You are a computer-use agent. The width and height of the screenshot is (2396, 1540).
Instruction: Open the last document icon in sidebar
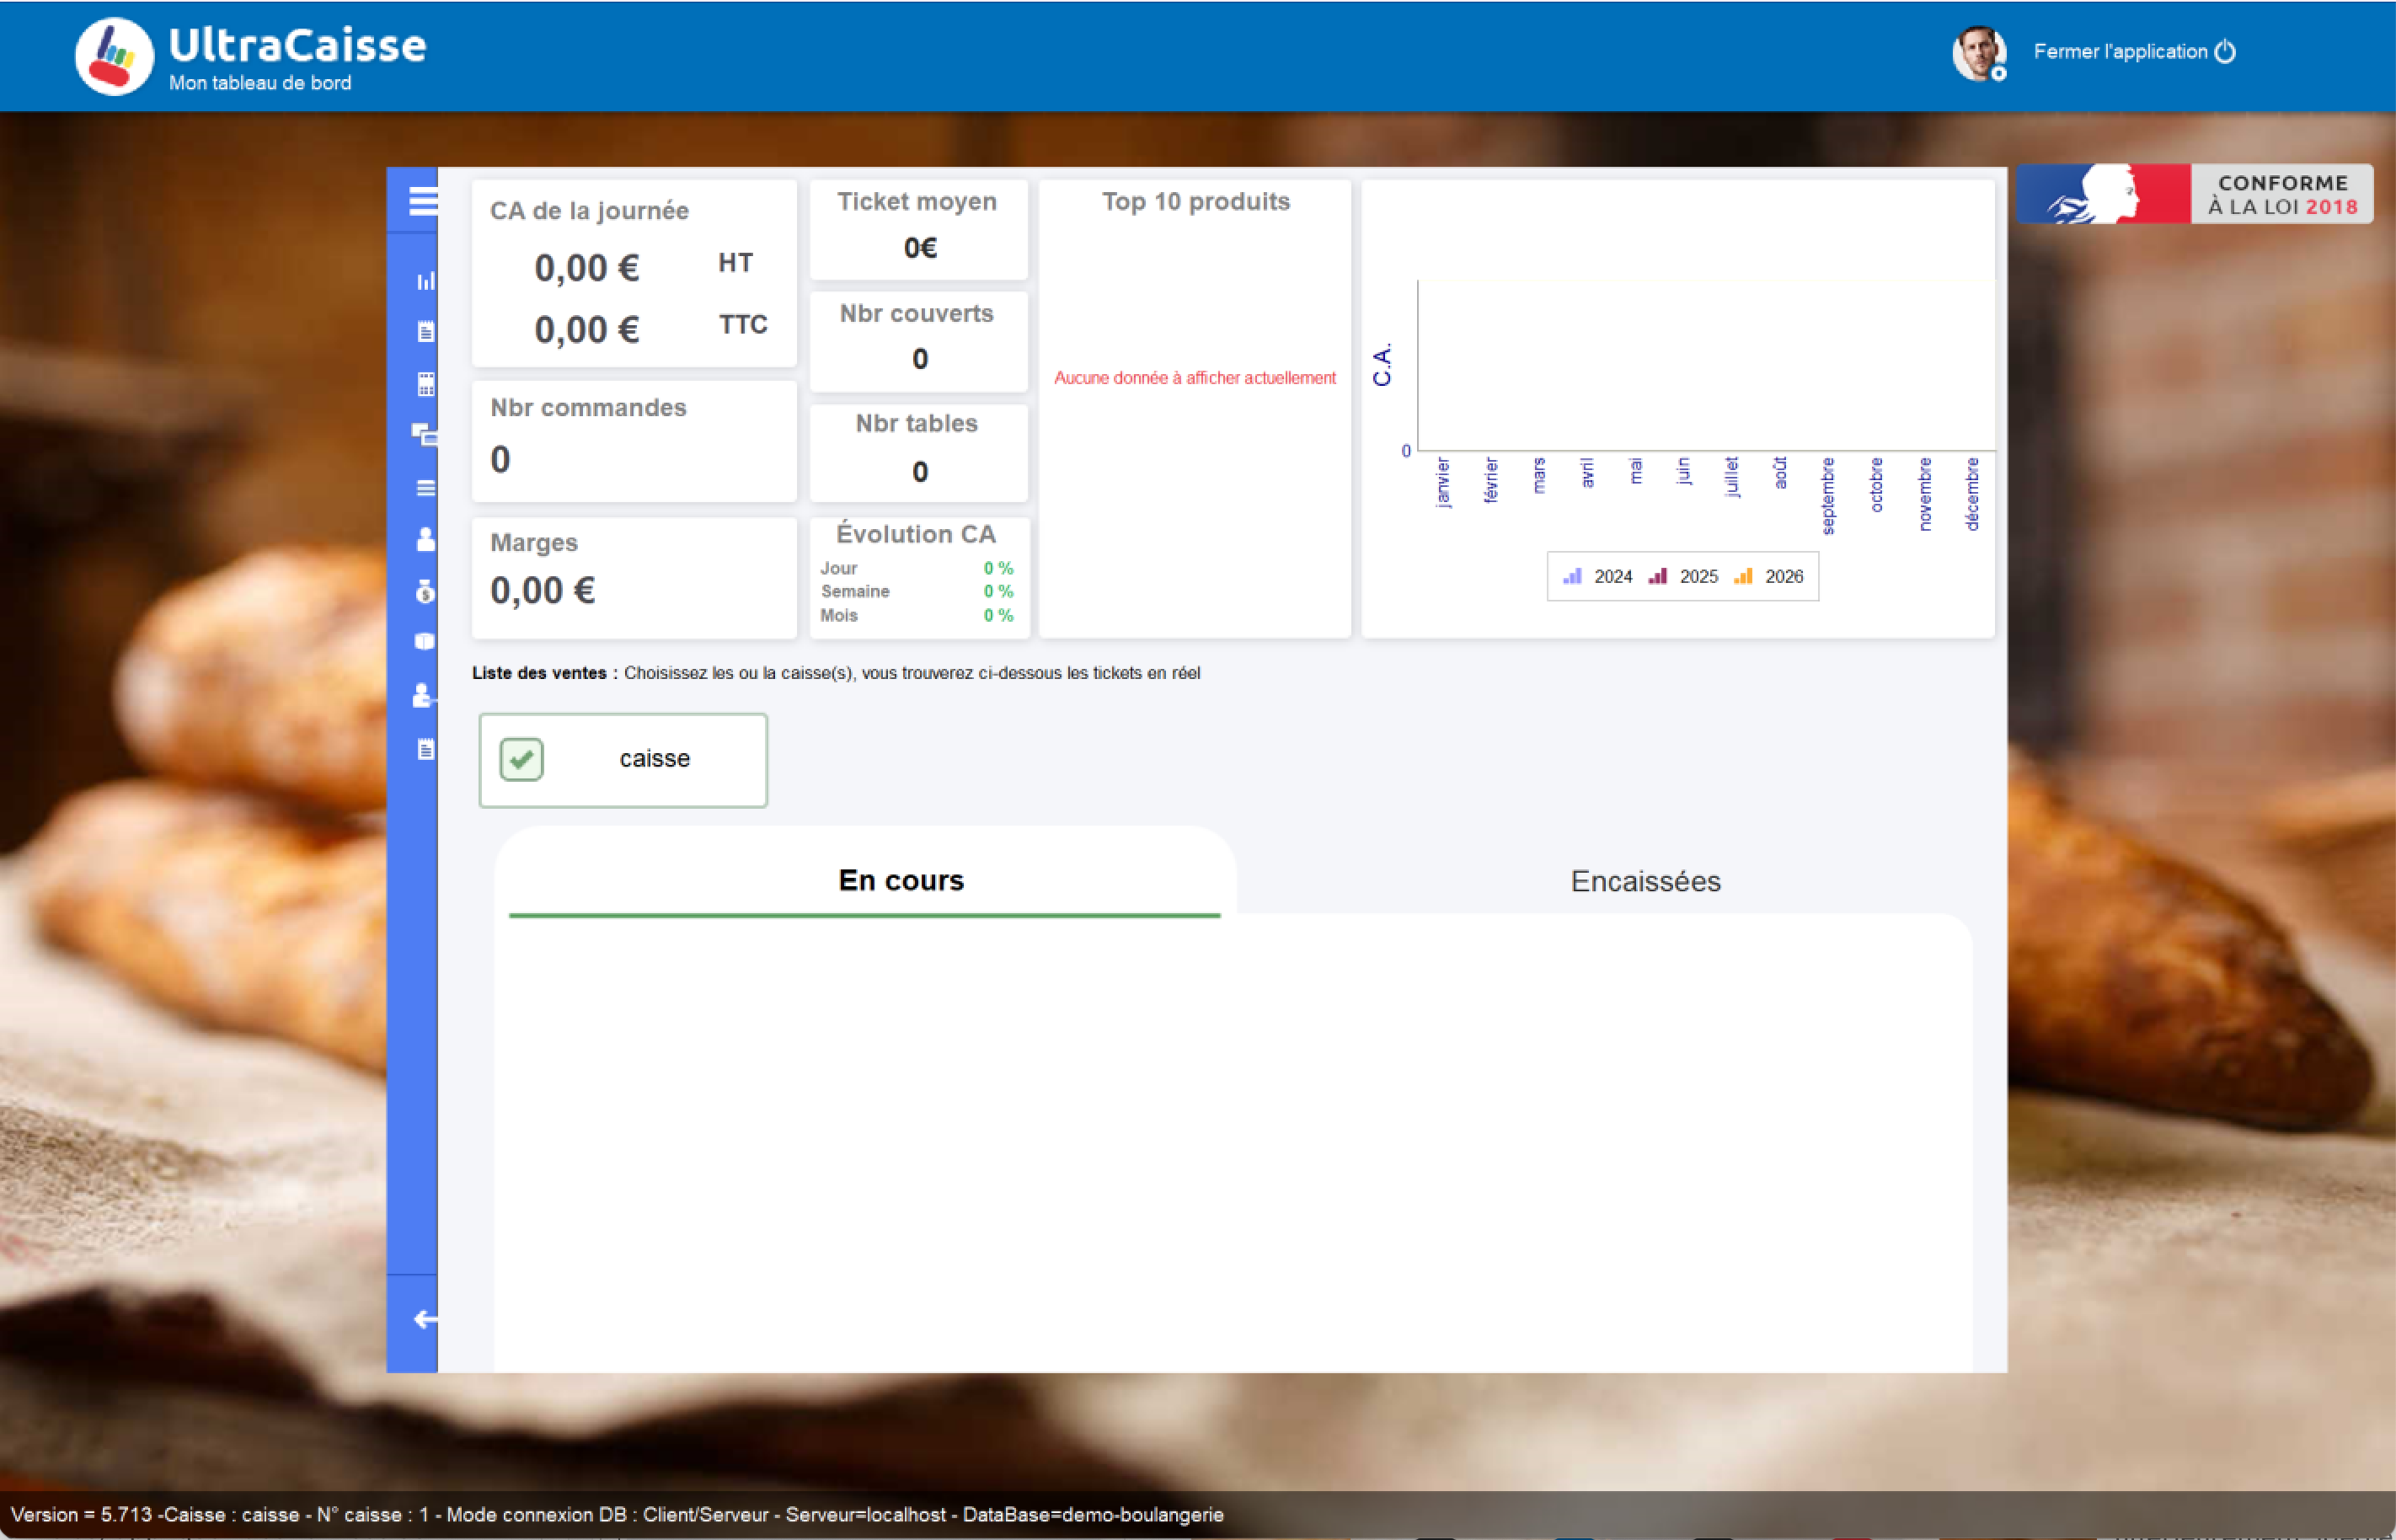click(426, 749)
